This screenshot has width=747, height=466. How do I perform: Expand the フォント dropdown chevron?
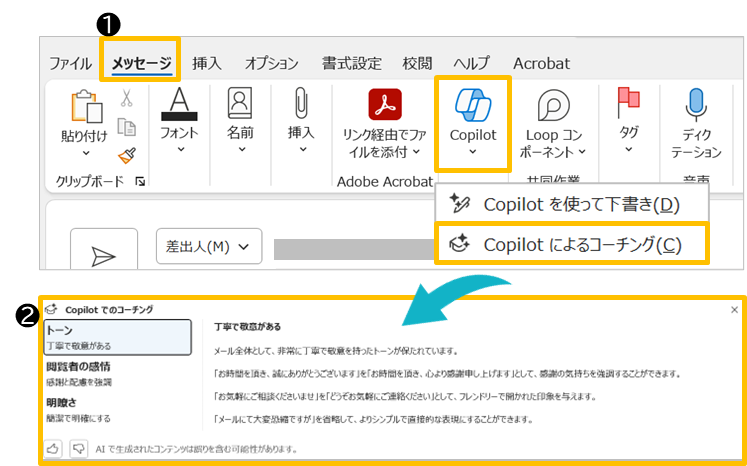click(x=180, y=150)
